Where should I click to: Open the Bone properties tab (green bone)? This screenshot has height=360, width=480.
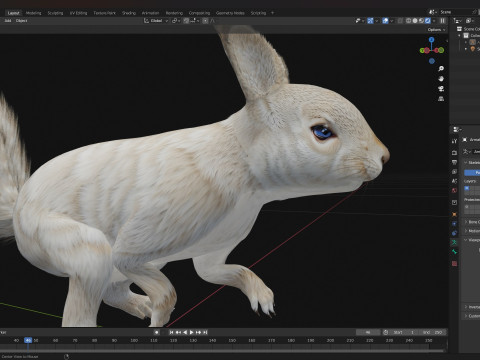tap(454, 252)
